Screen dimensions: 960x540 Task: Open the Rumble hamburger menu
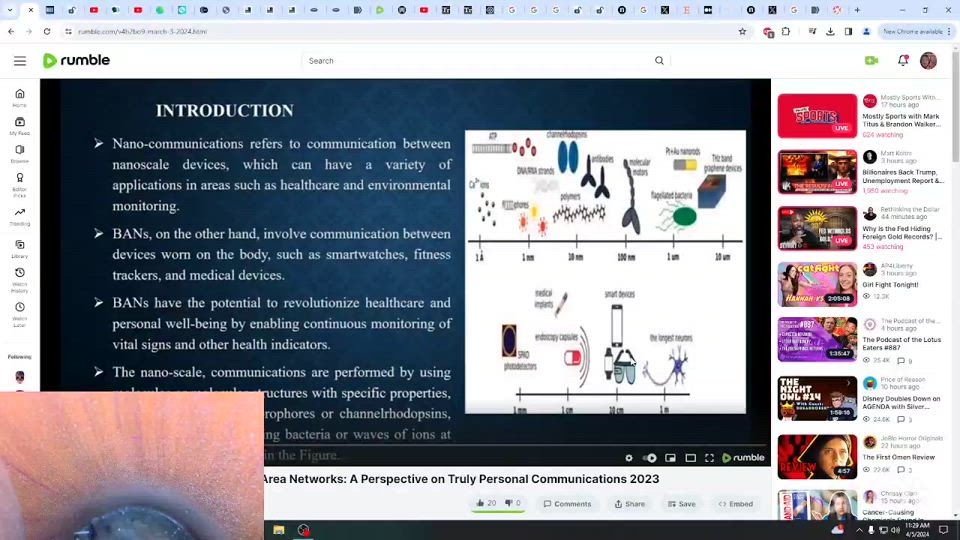[20, 61]
